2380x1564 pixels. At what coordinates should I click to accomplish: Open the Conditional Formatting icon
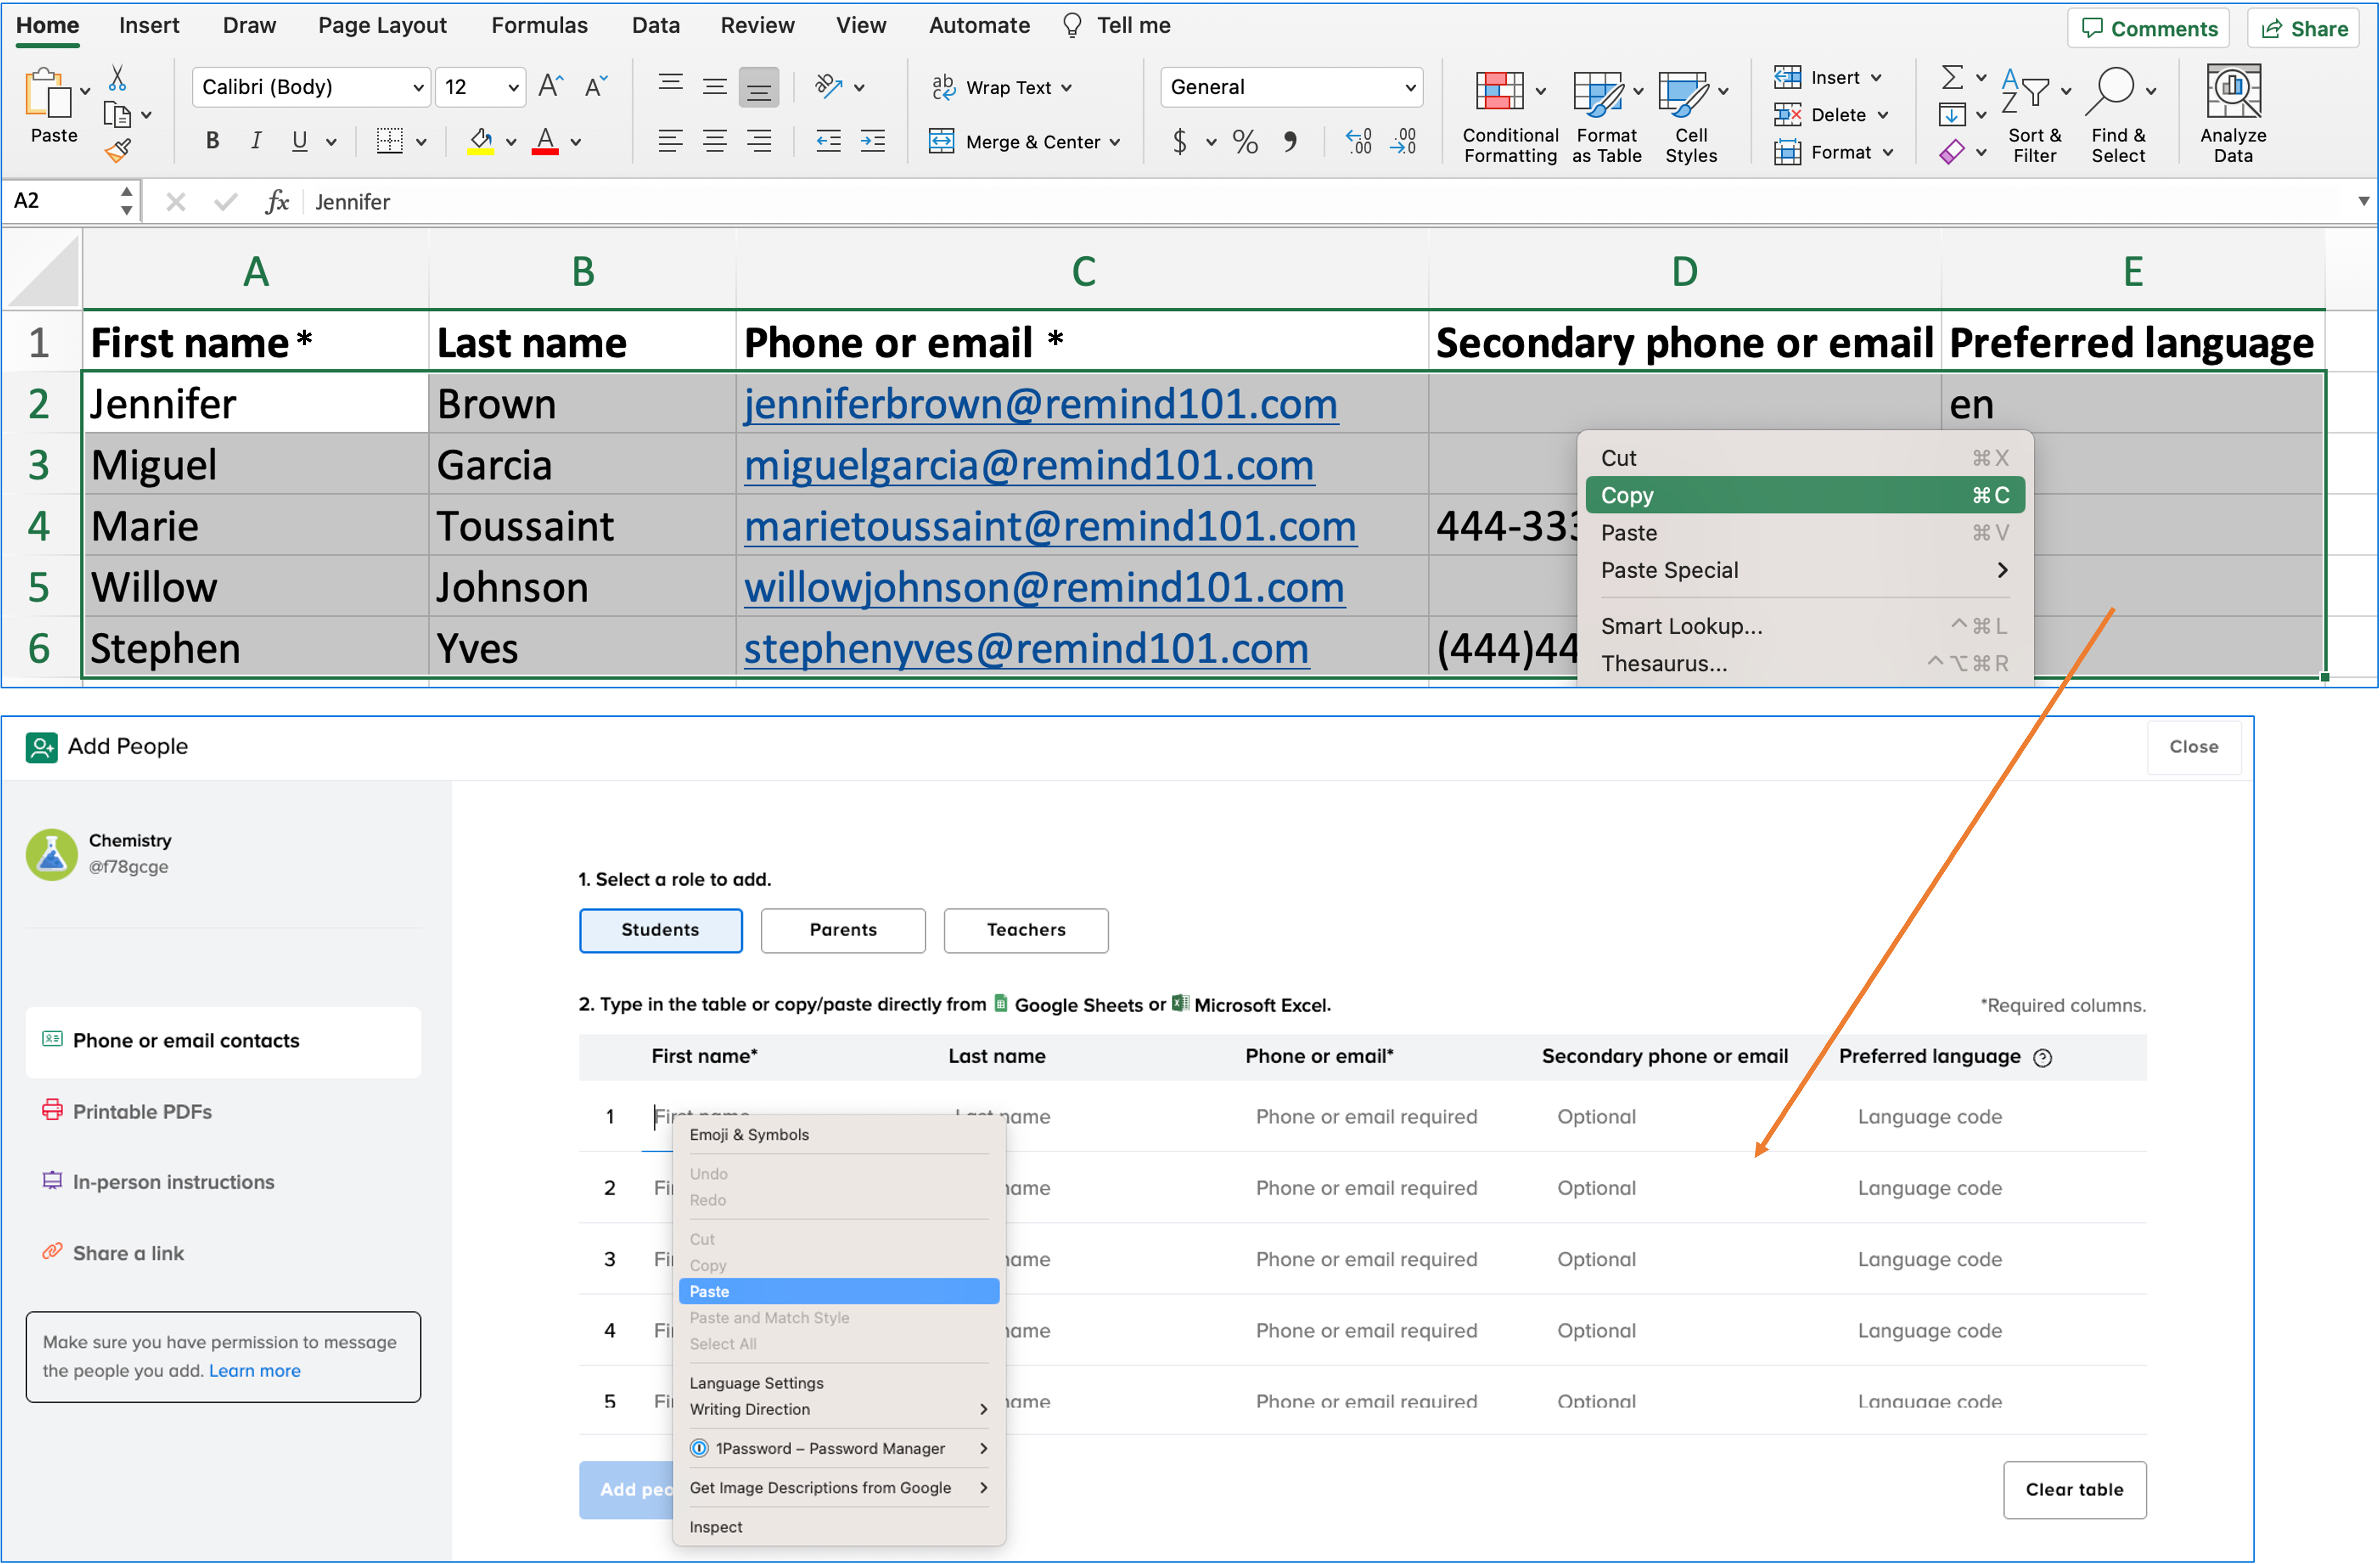1499,92
